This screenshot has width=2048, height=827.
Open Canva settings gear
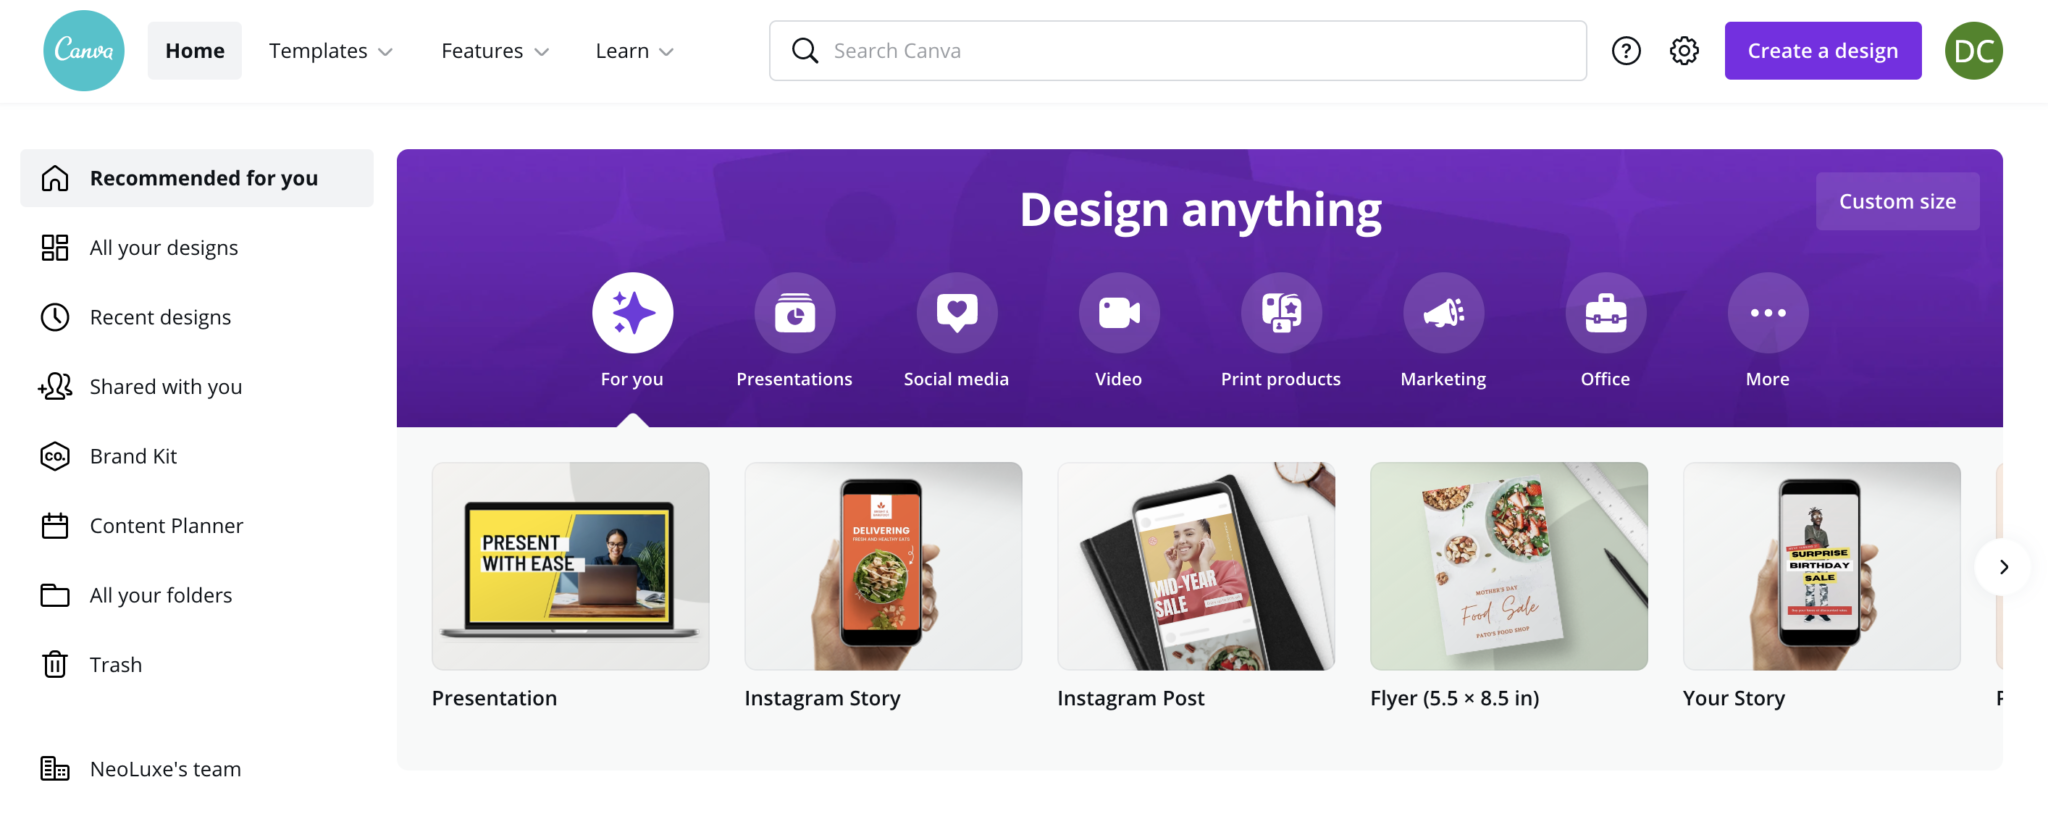coord(1684,50)
